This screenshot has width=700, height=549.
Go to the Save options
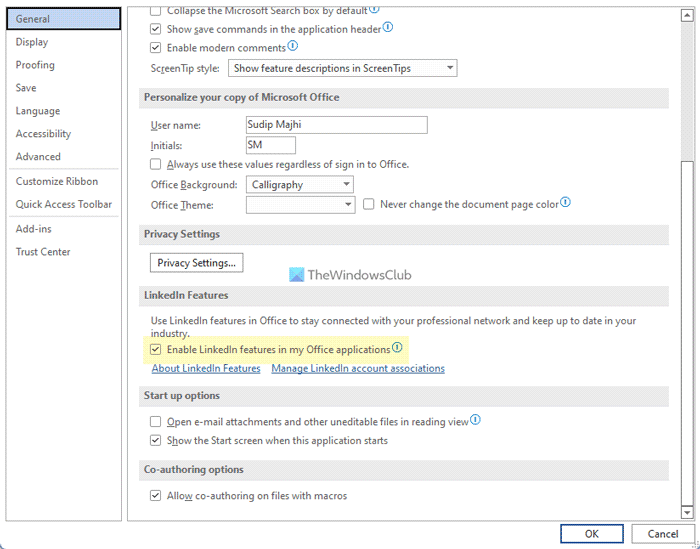63,88
